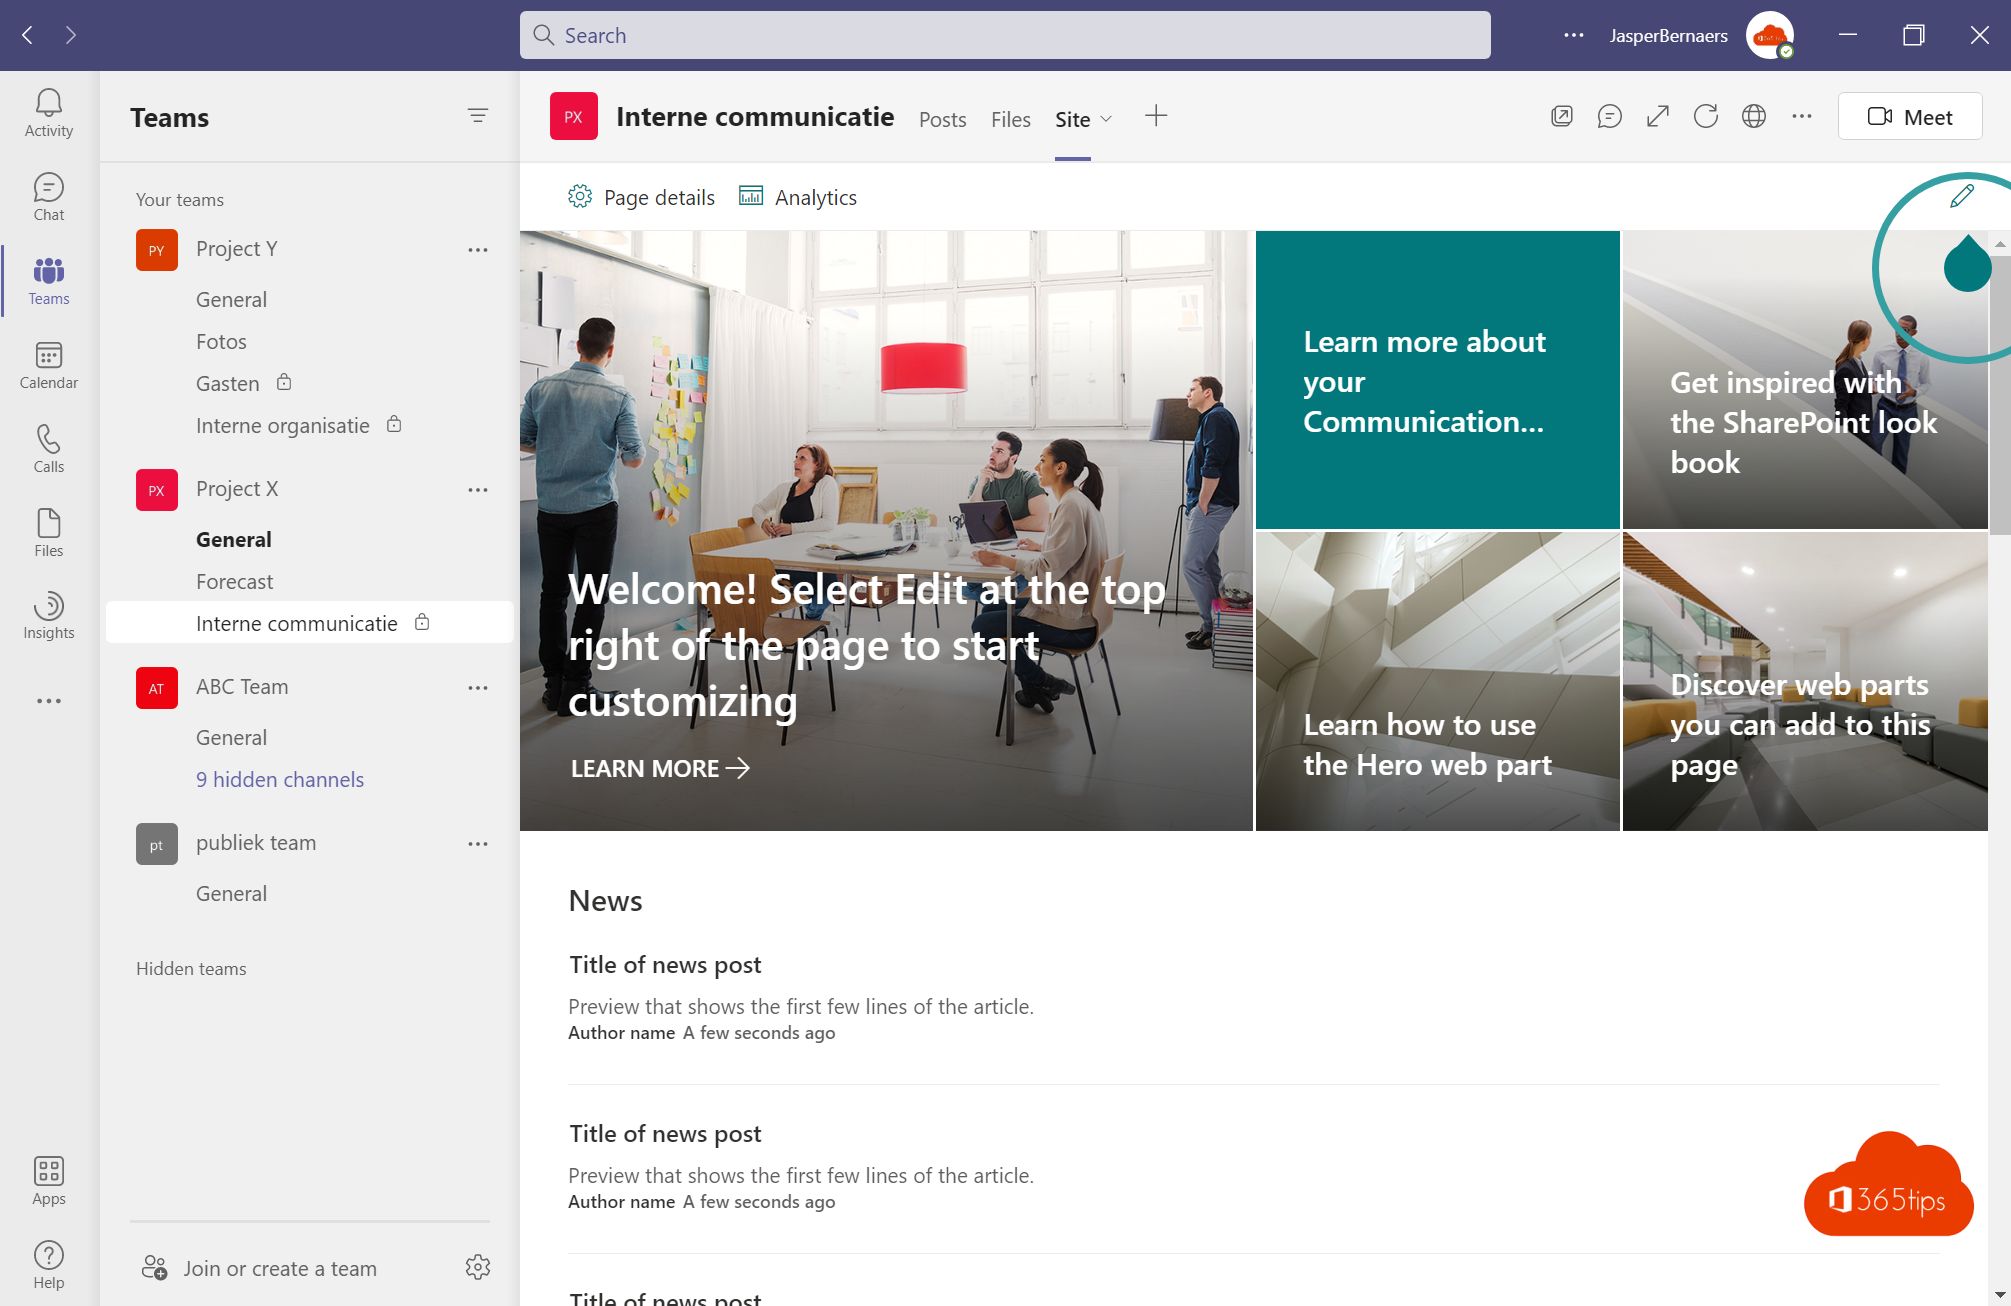Expand the Site tab dropdown chevron
Image resolution: width=2011 pixels, height=1306 pixels.
coord(1106,119)
